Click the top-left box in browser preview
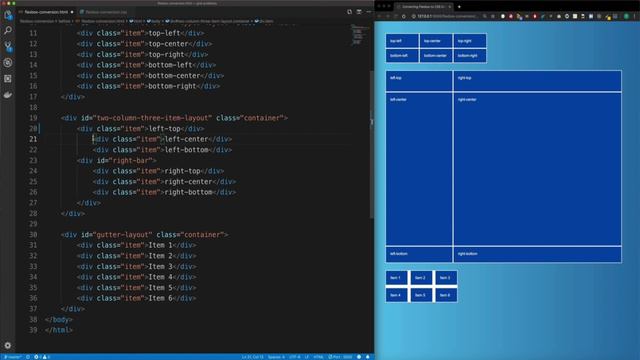This screenshot has width=640, height=360. coord(402,41)
